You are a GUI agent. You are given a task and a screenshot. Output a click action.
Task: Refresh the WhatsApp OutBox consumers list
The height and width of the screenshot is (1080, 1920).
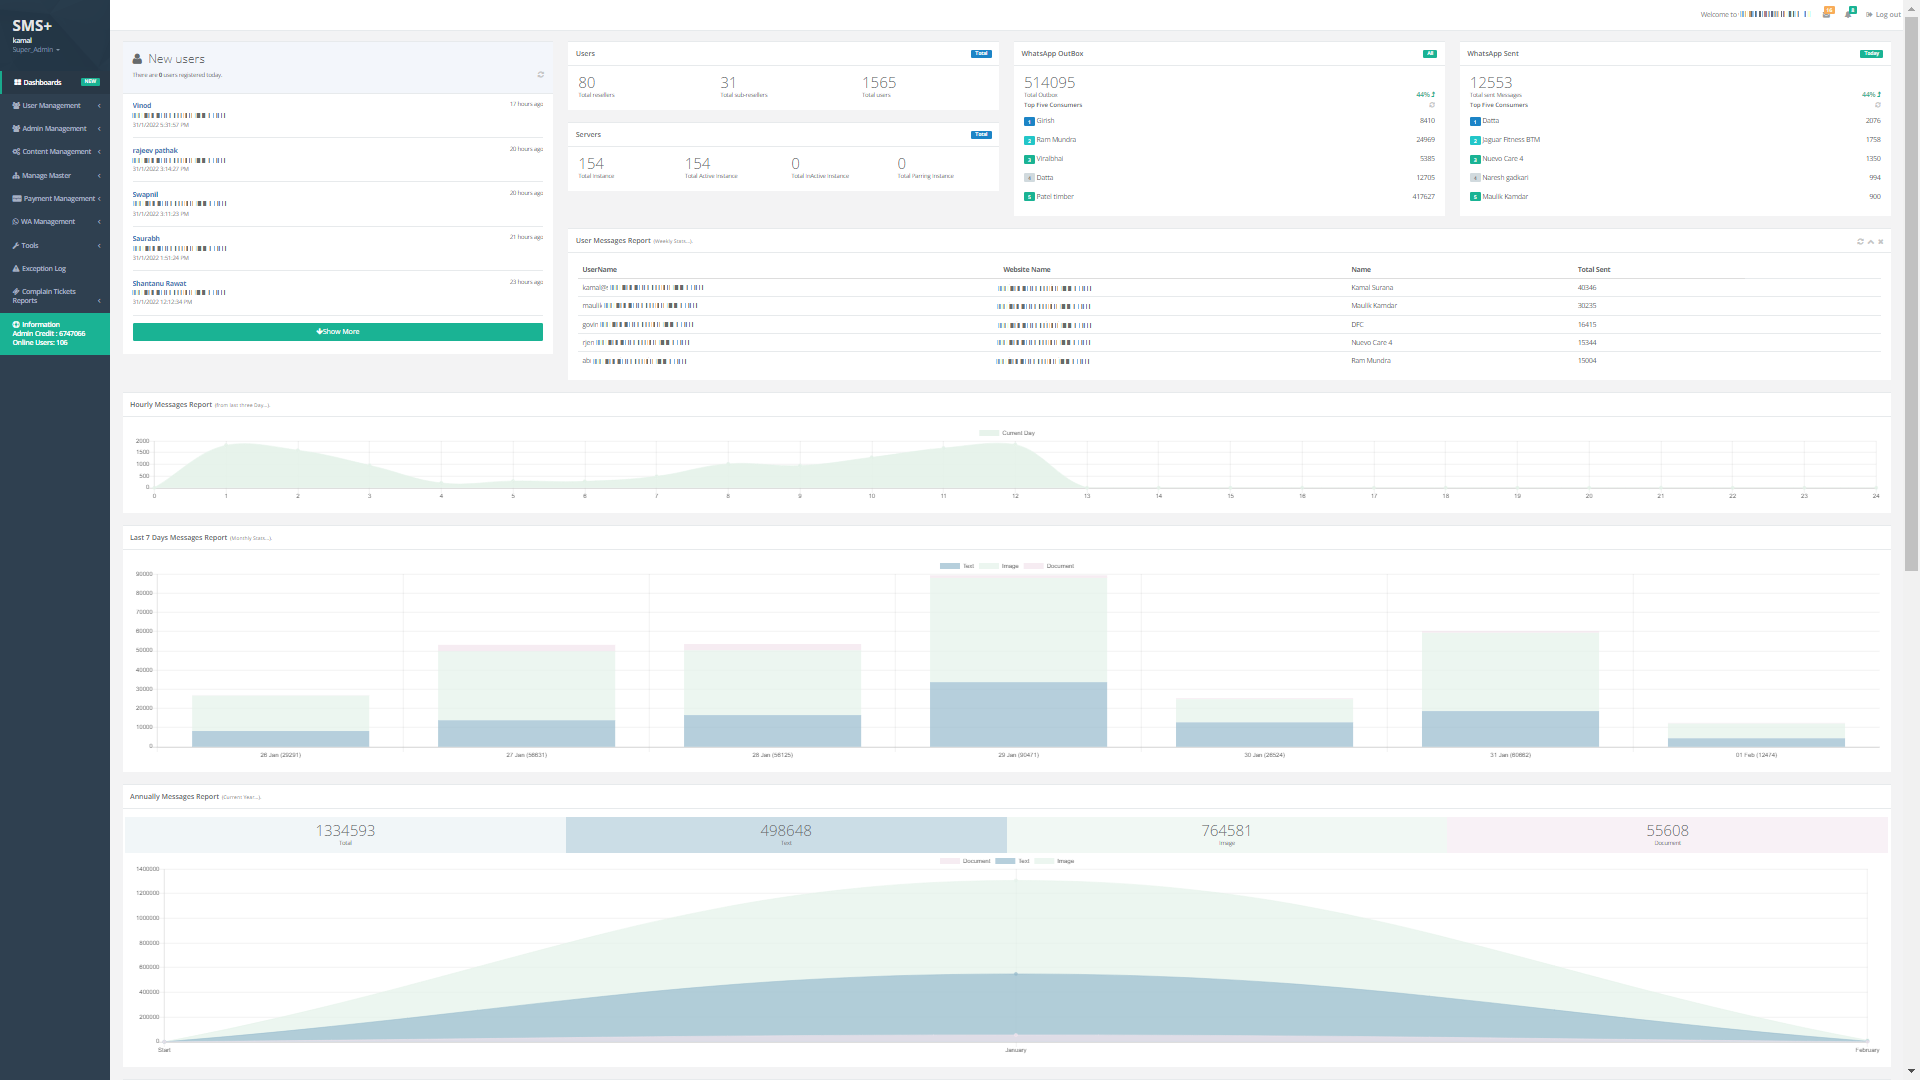(x=1432, y=105)
